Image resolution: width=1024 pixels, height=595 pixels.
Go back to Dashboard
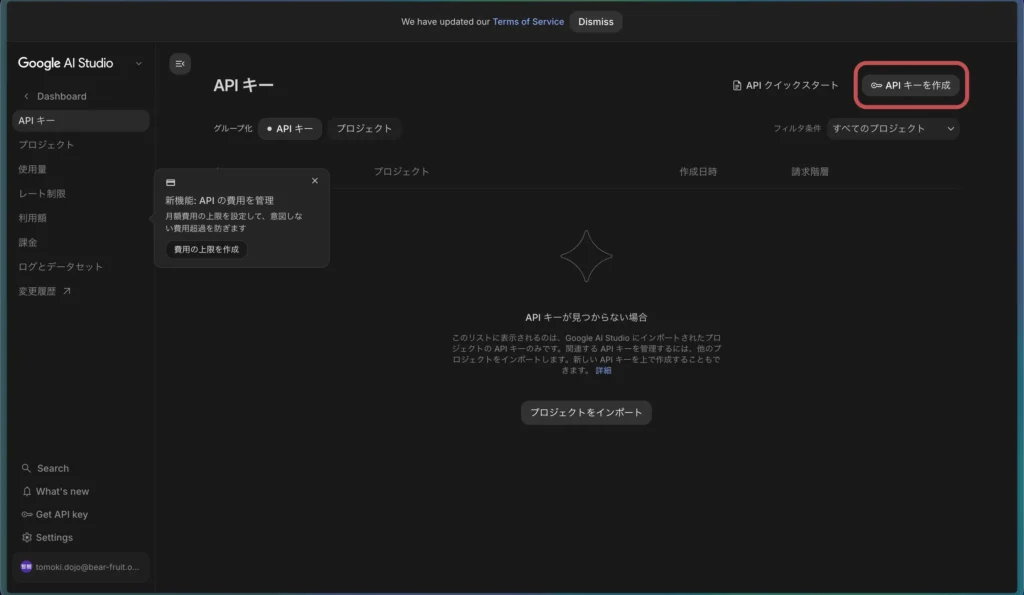[x=61, y=96]
